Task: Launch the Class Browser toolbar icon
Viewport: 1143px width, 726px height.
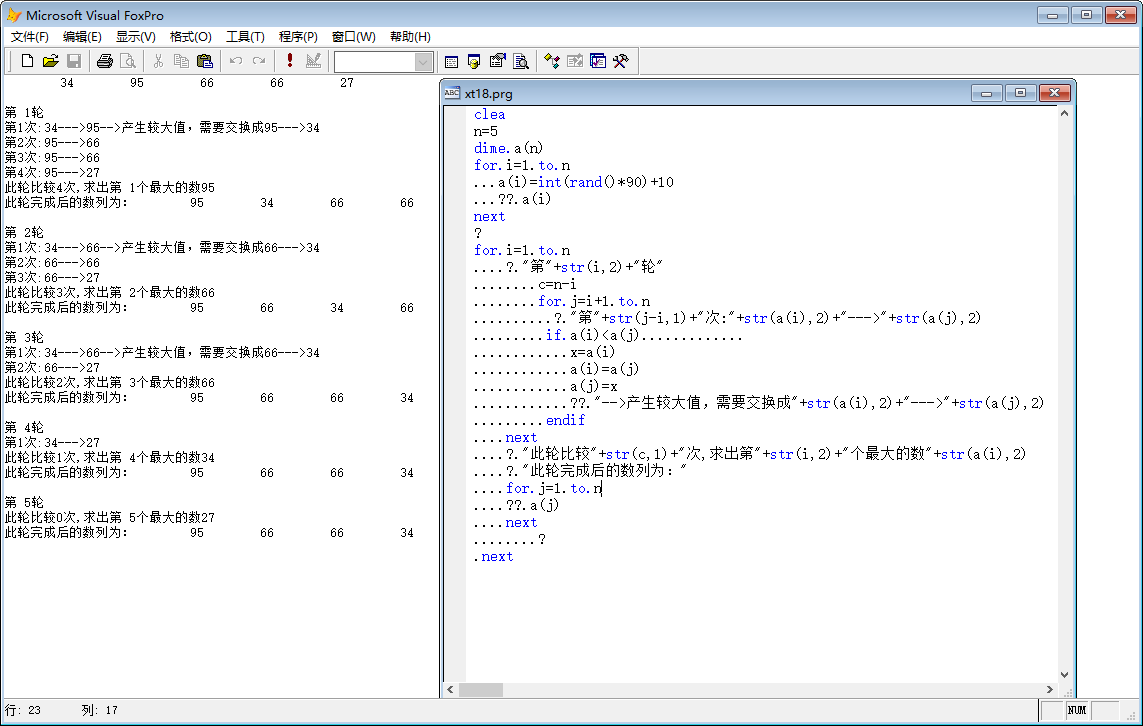Action: click(x=552, y=61)
